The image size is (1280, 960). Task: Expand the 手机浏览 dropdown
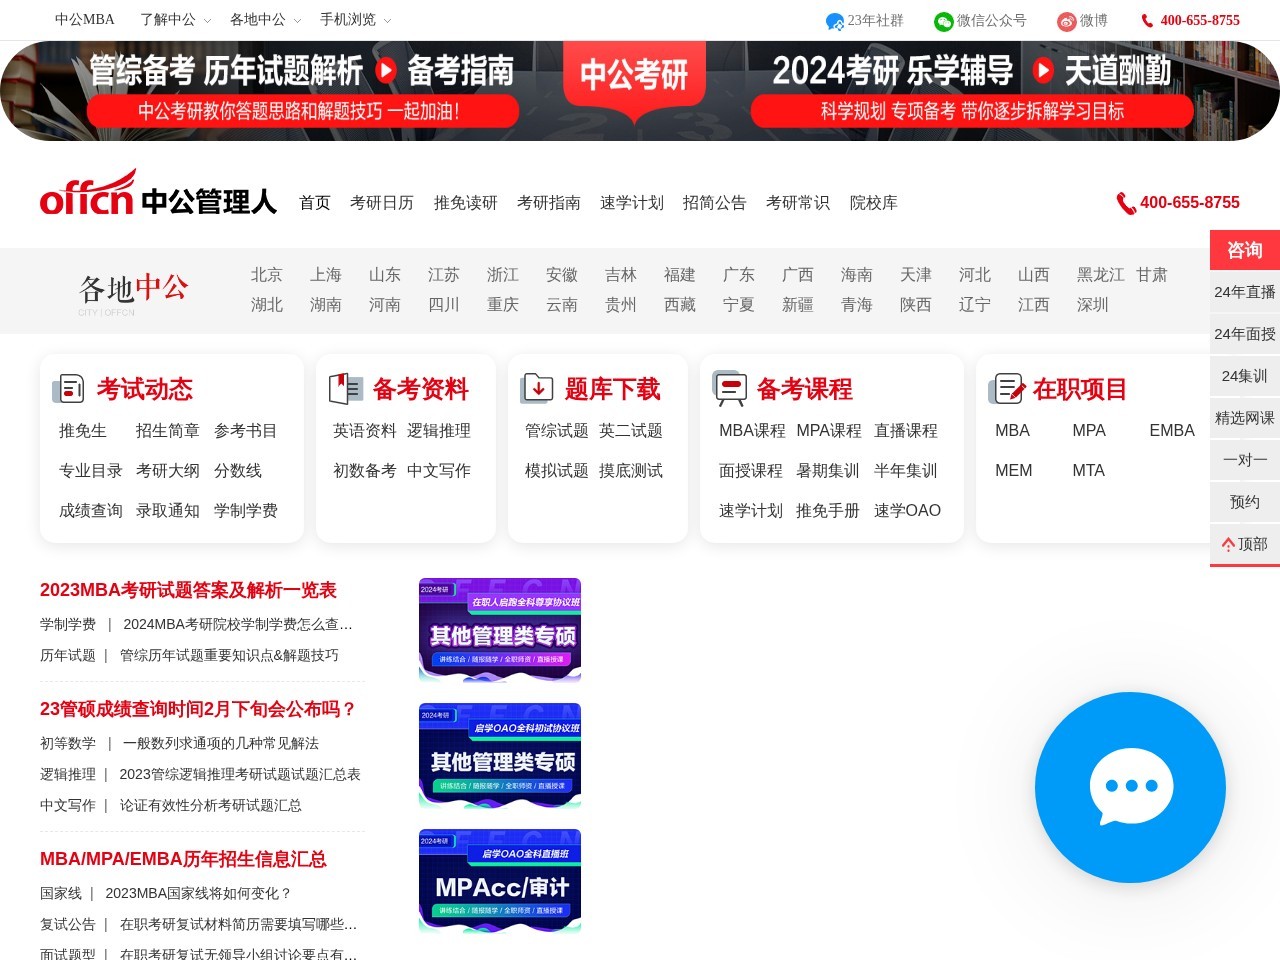pyautogui.click(x=355, y=20)
